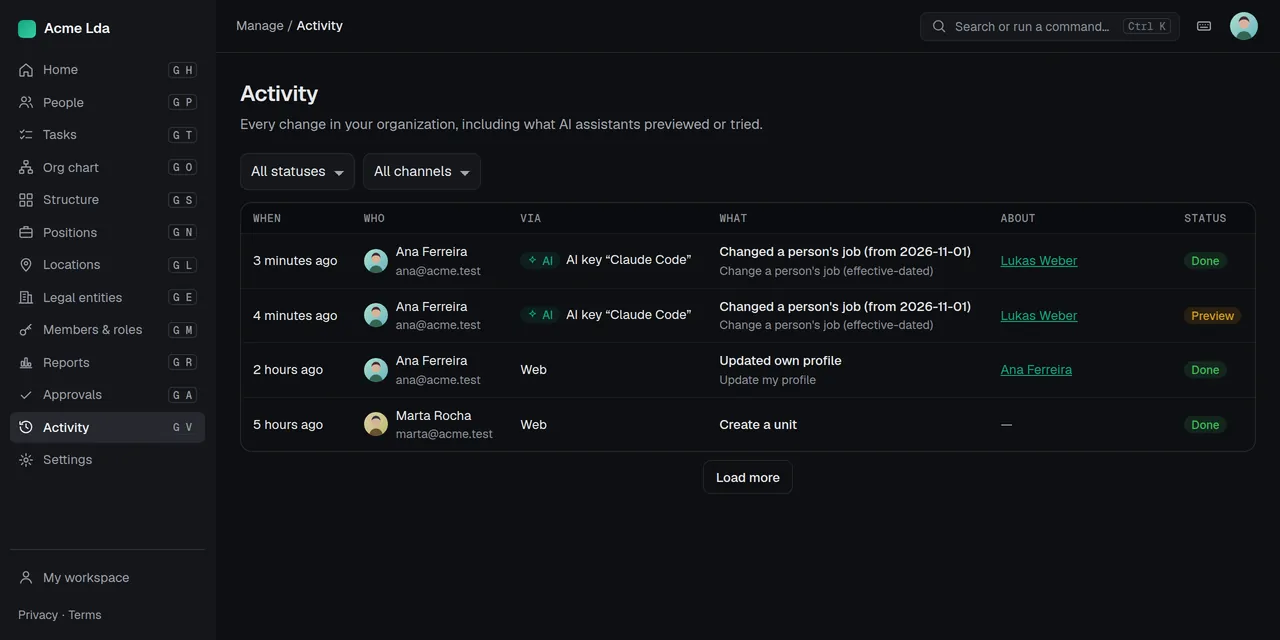This screenshot has width=1280, height=640.
Task: Open Members & roles in sidebar
Action: pos(107,330)
